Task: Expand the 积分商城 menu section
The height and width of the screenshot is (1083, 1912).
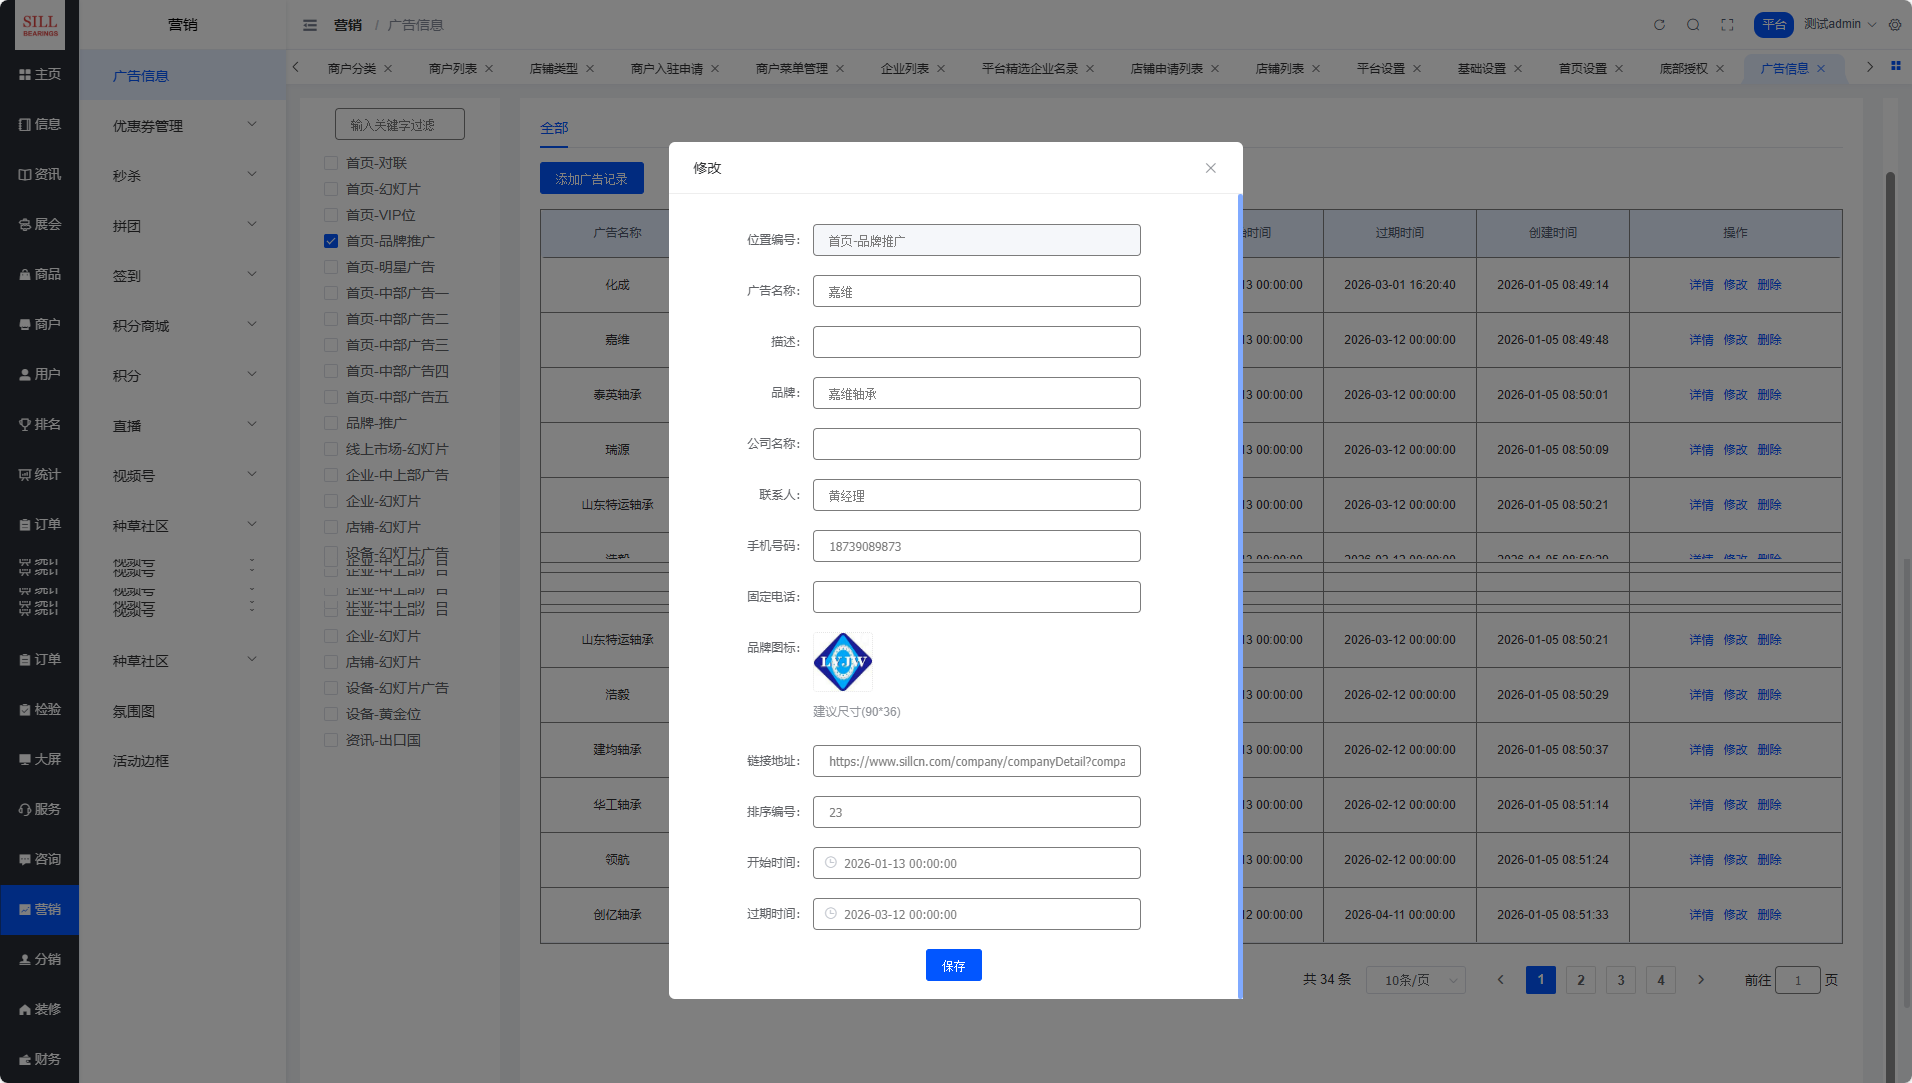Action: point(183,326)
